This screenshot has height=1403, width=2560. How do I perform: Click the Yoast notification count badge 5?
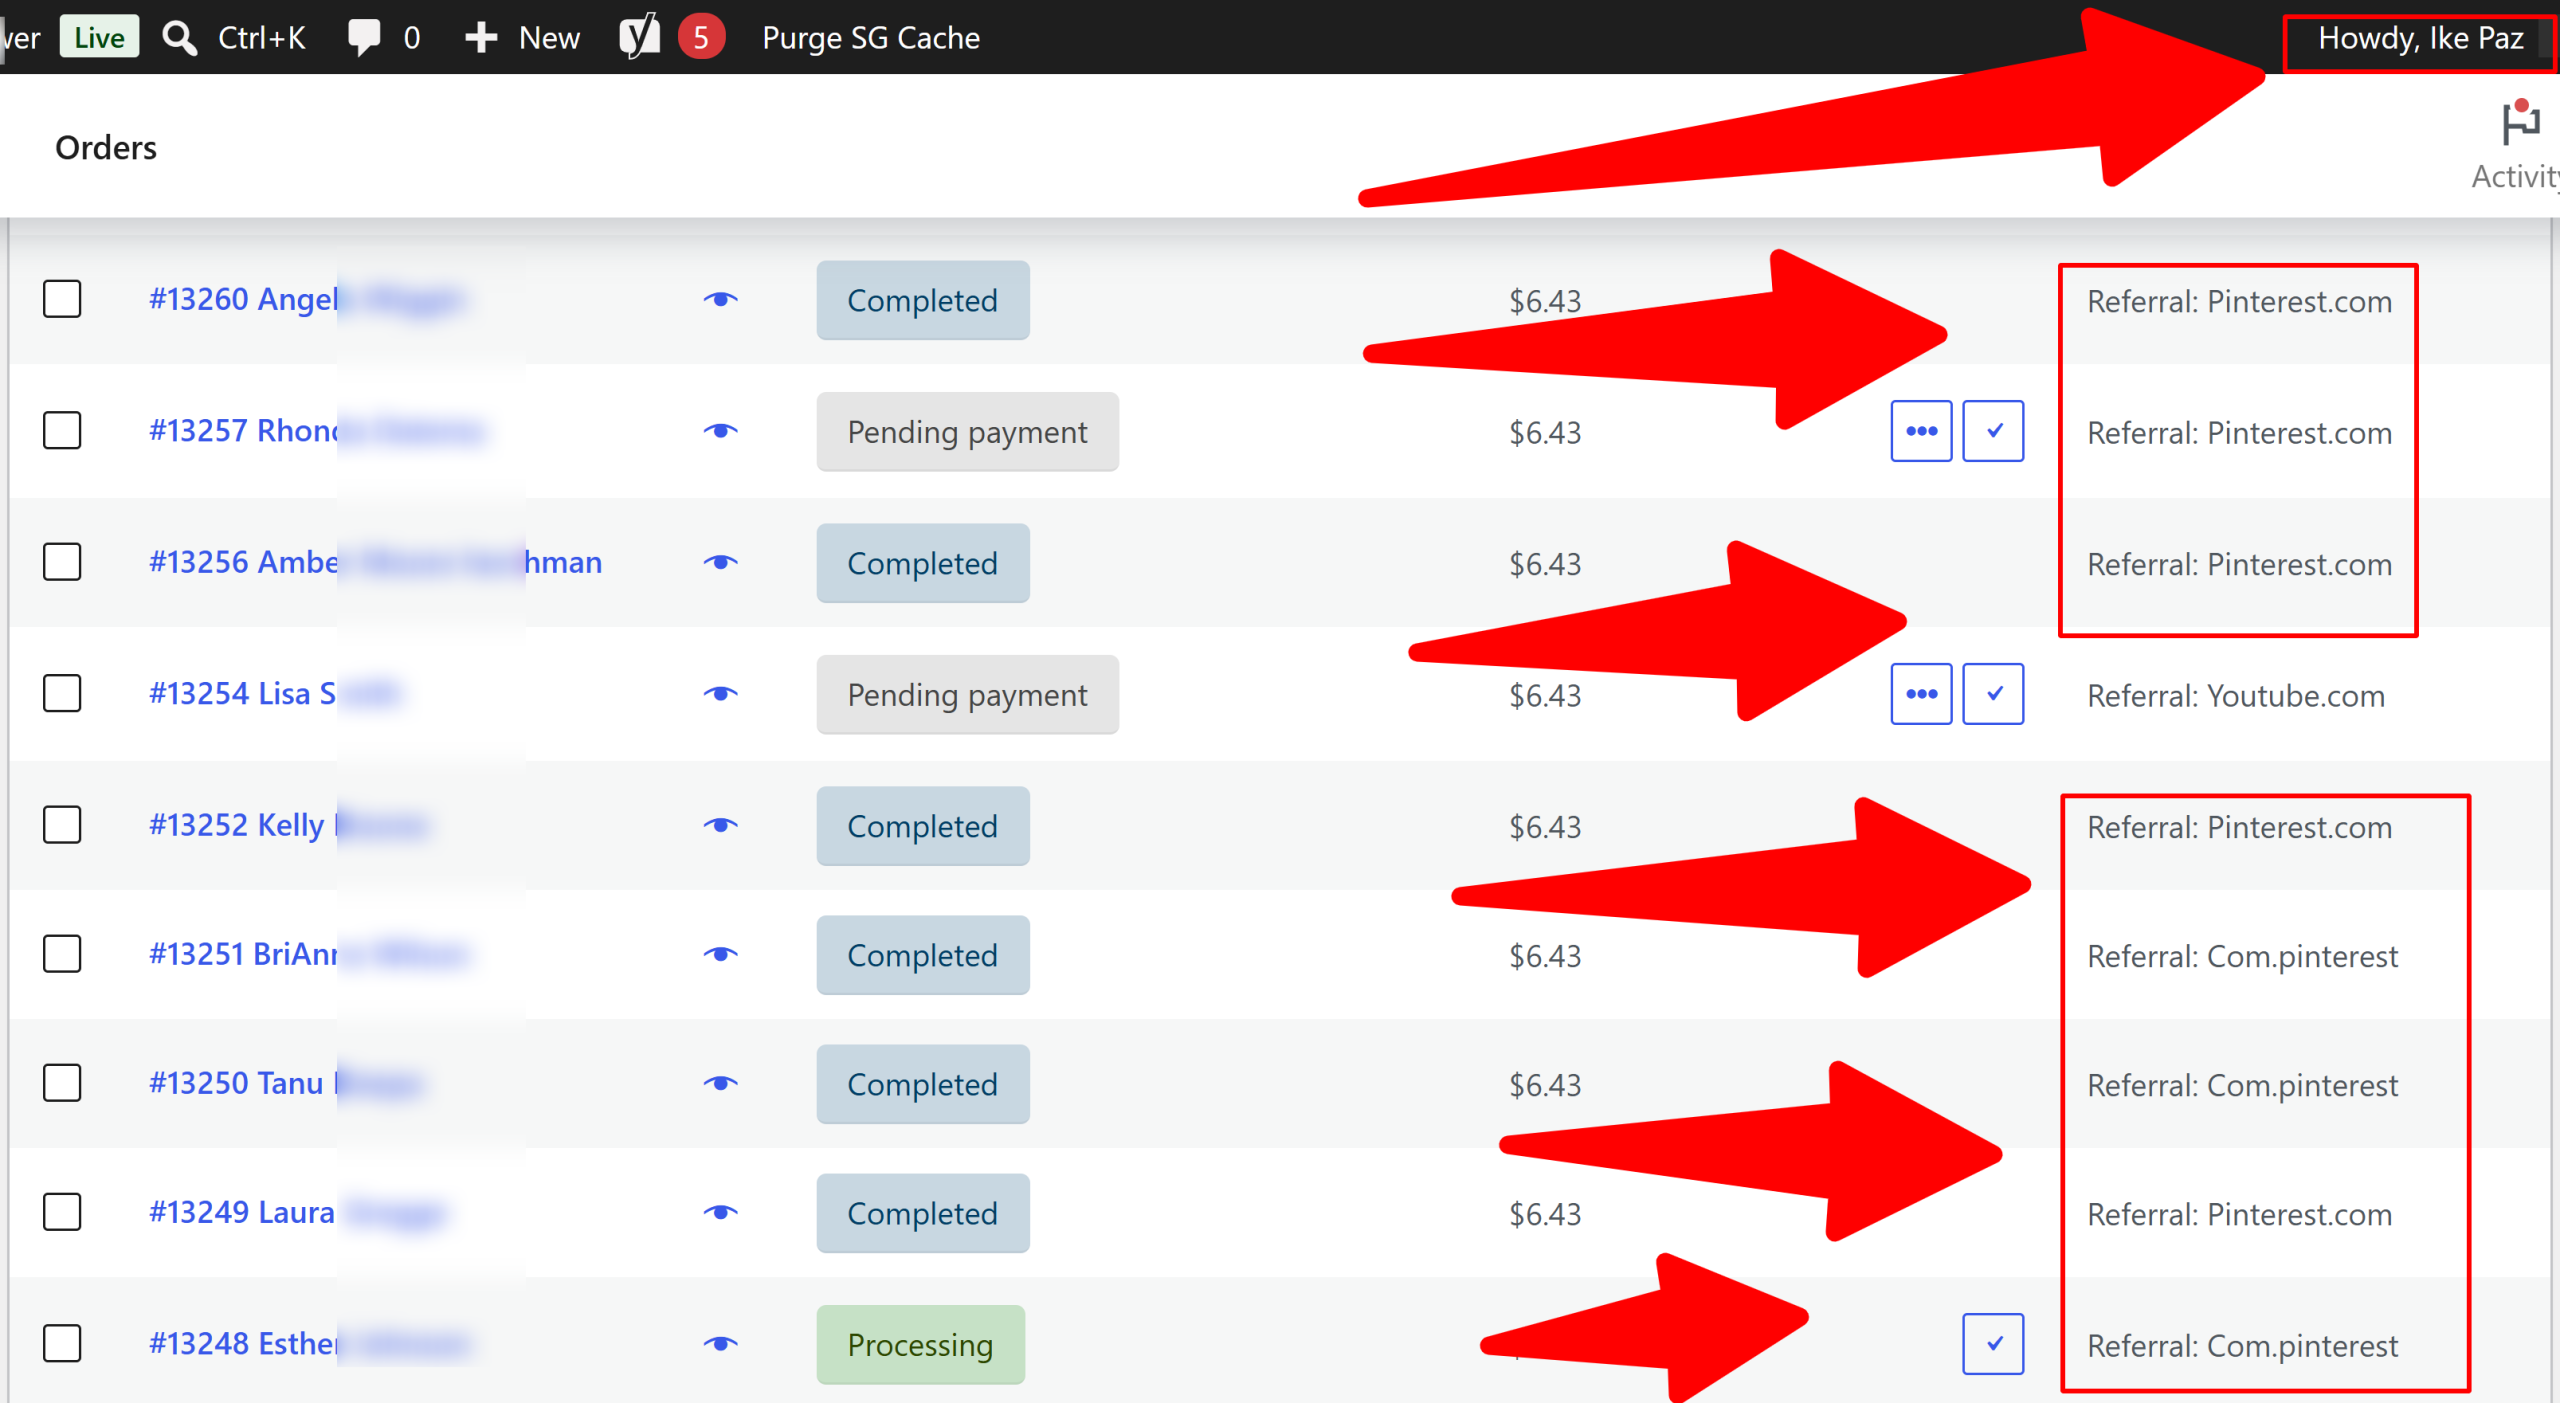701,38
